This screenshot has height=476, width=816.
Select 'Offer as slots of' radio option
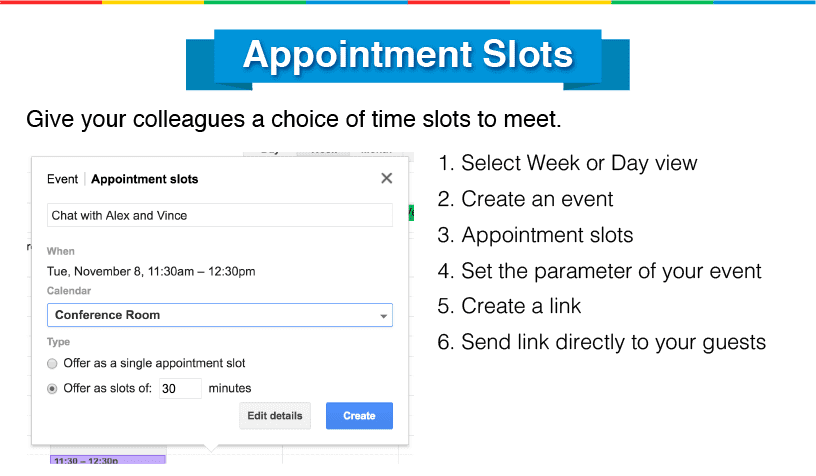point(52,389)
